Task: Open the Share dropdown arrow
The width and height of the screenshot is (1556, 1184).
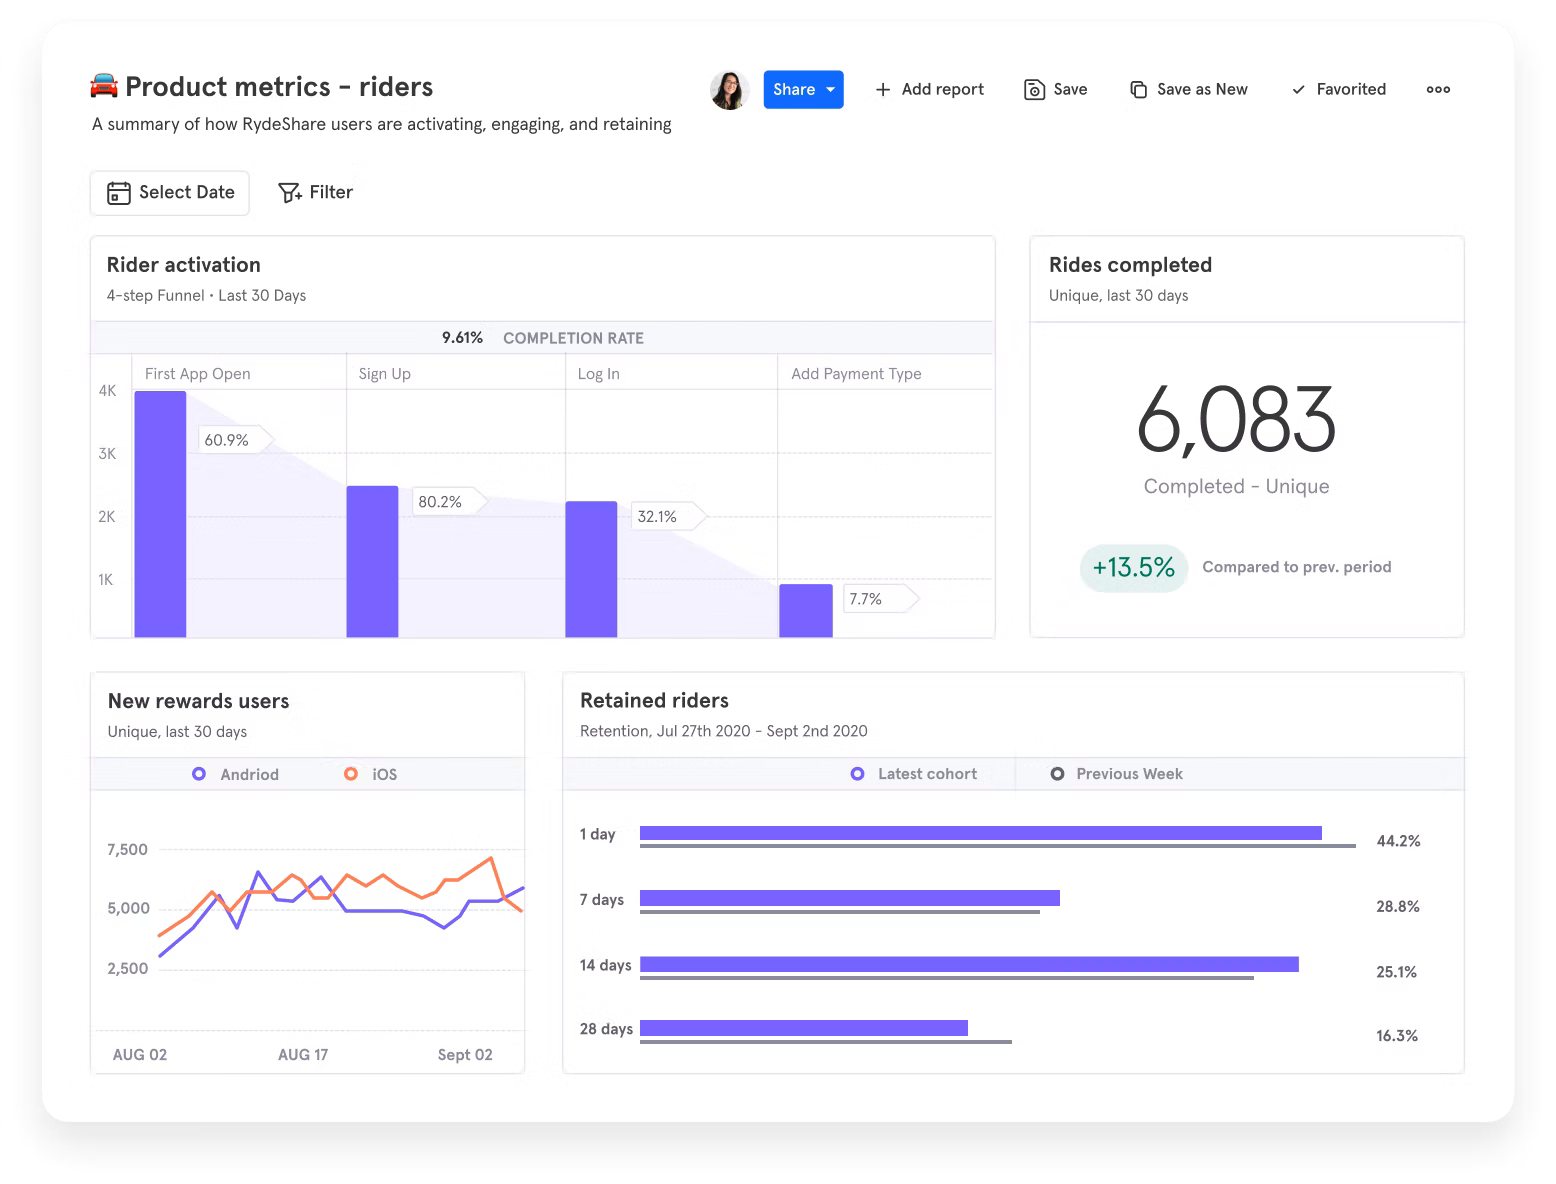Action: click(828, 89)
